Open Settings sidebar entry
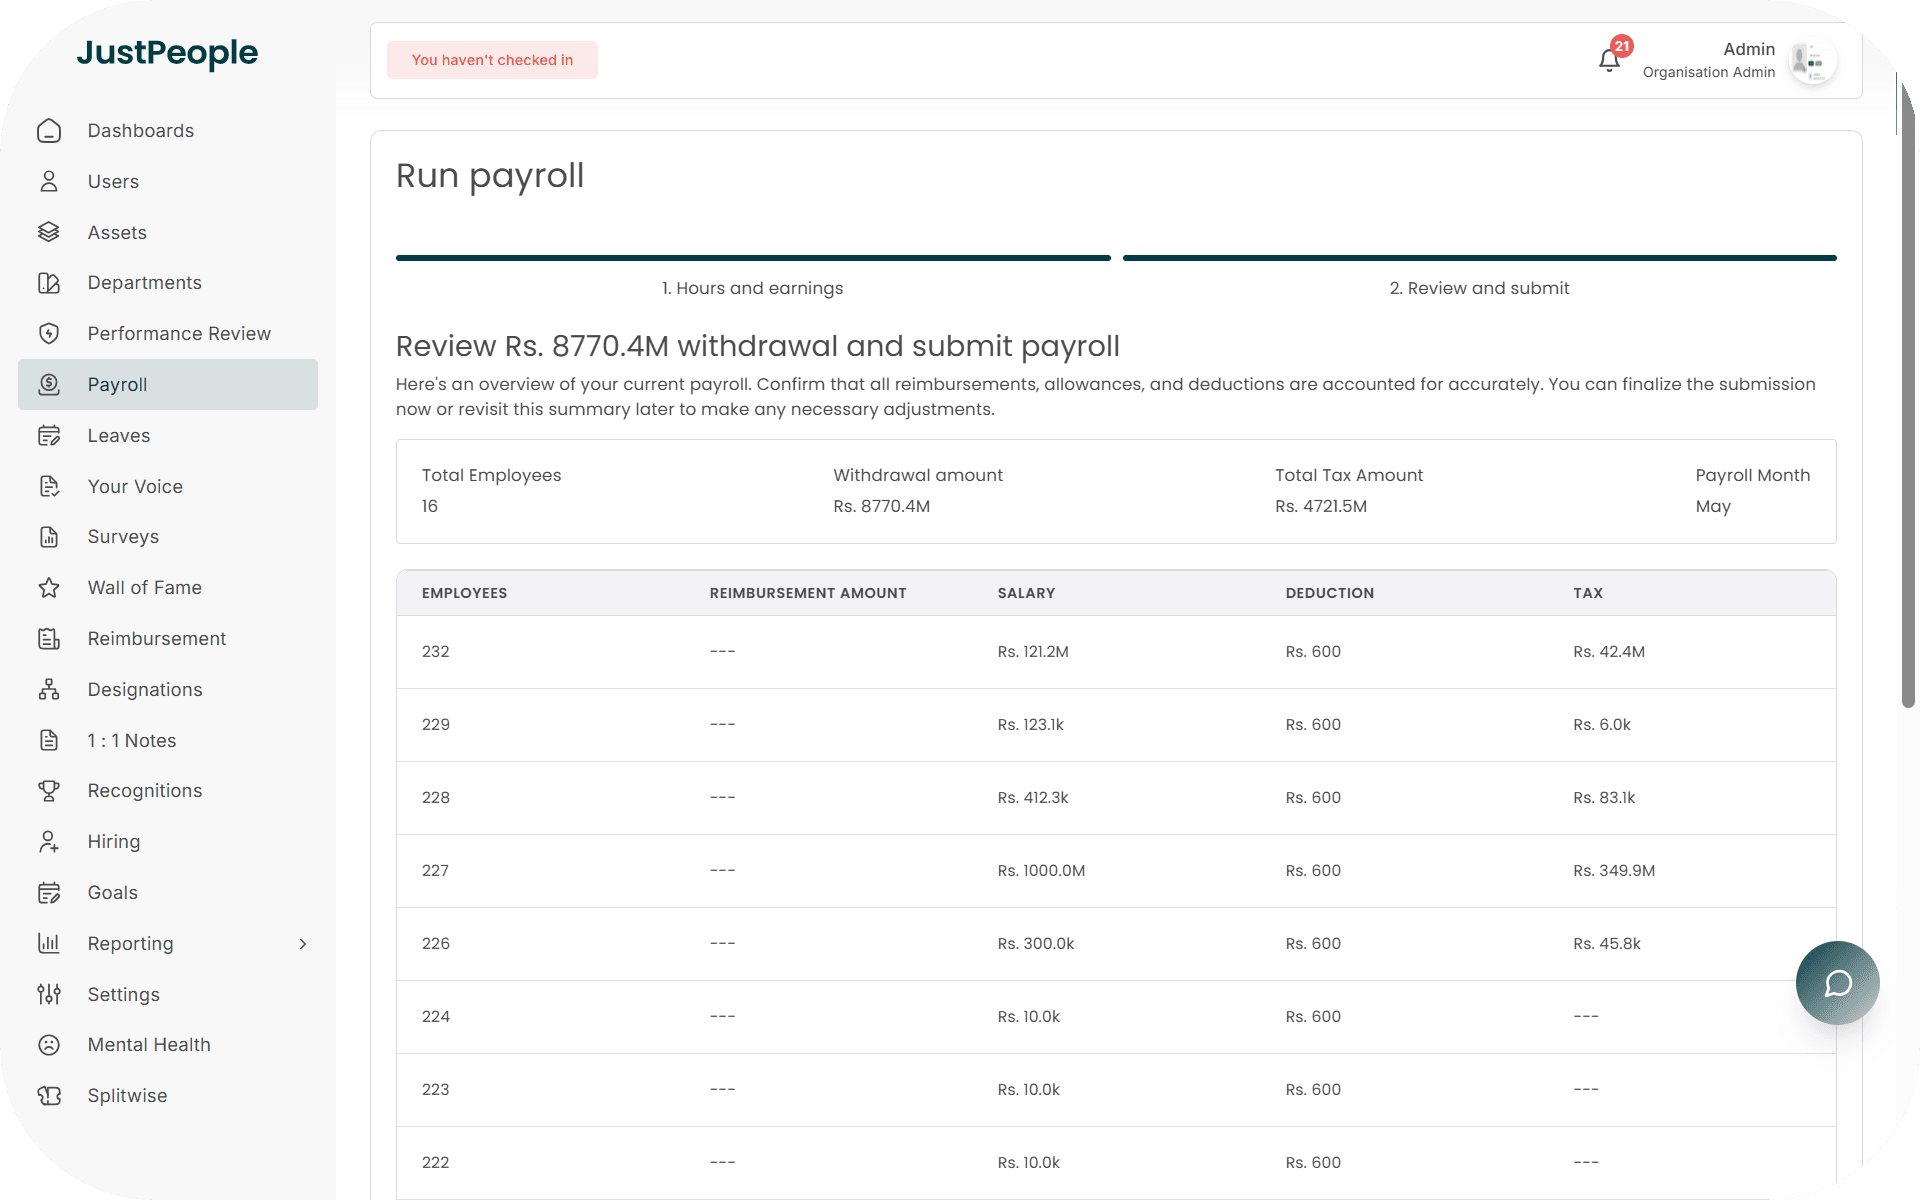The width and height of the screenshot is (1920, 1200). (x=168, y=995)
